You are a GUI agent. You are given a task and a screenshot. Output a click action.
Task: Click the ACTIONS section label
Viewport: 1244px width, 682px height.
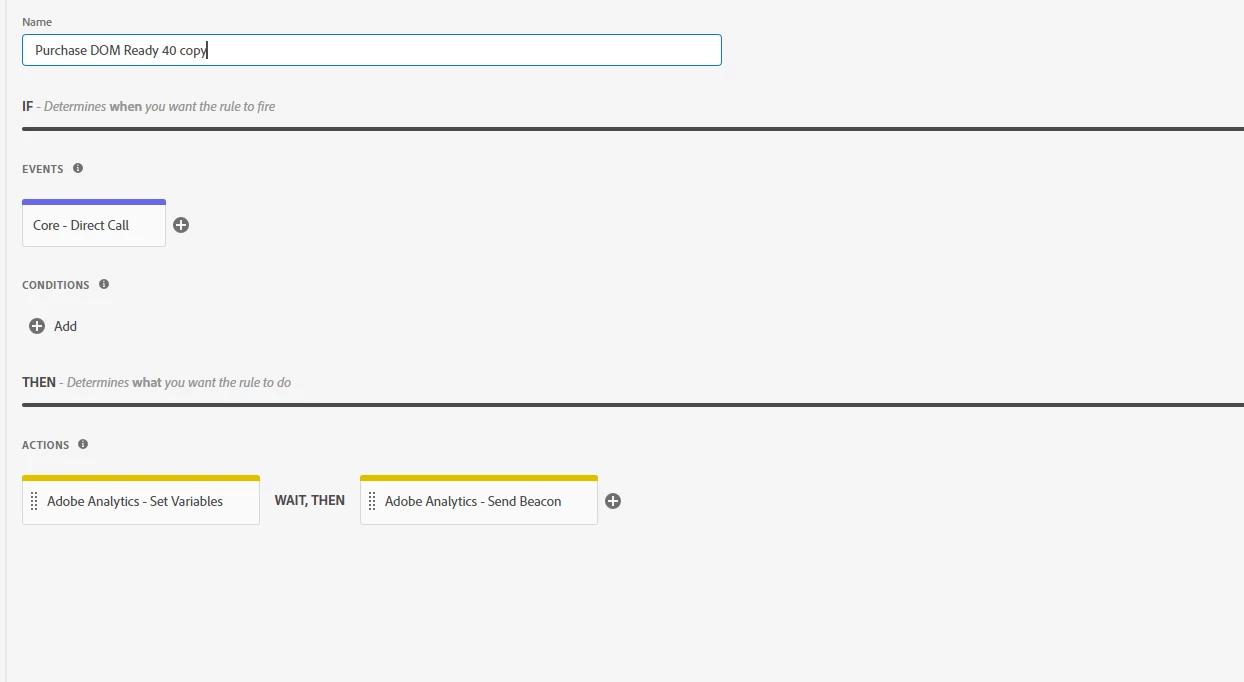46,445
